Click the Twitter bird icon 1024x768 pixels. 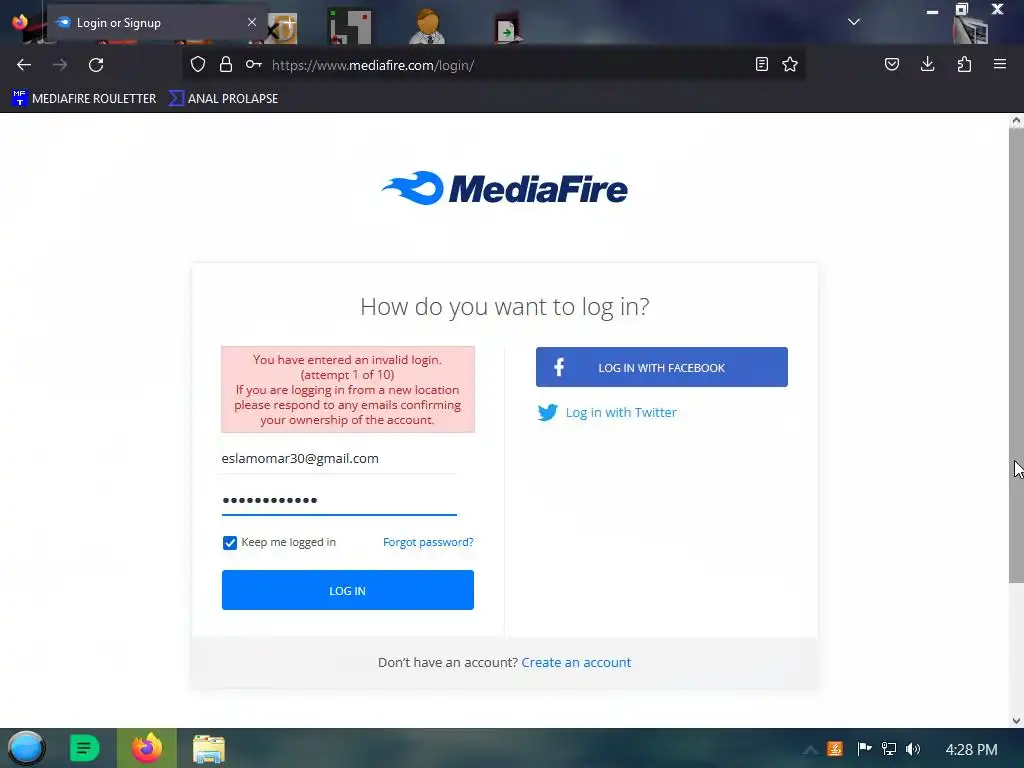click(x=547, y=413)
